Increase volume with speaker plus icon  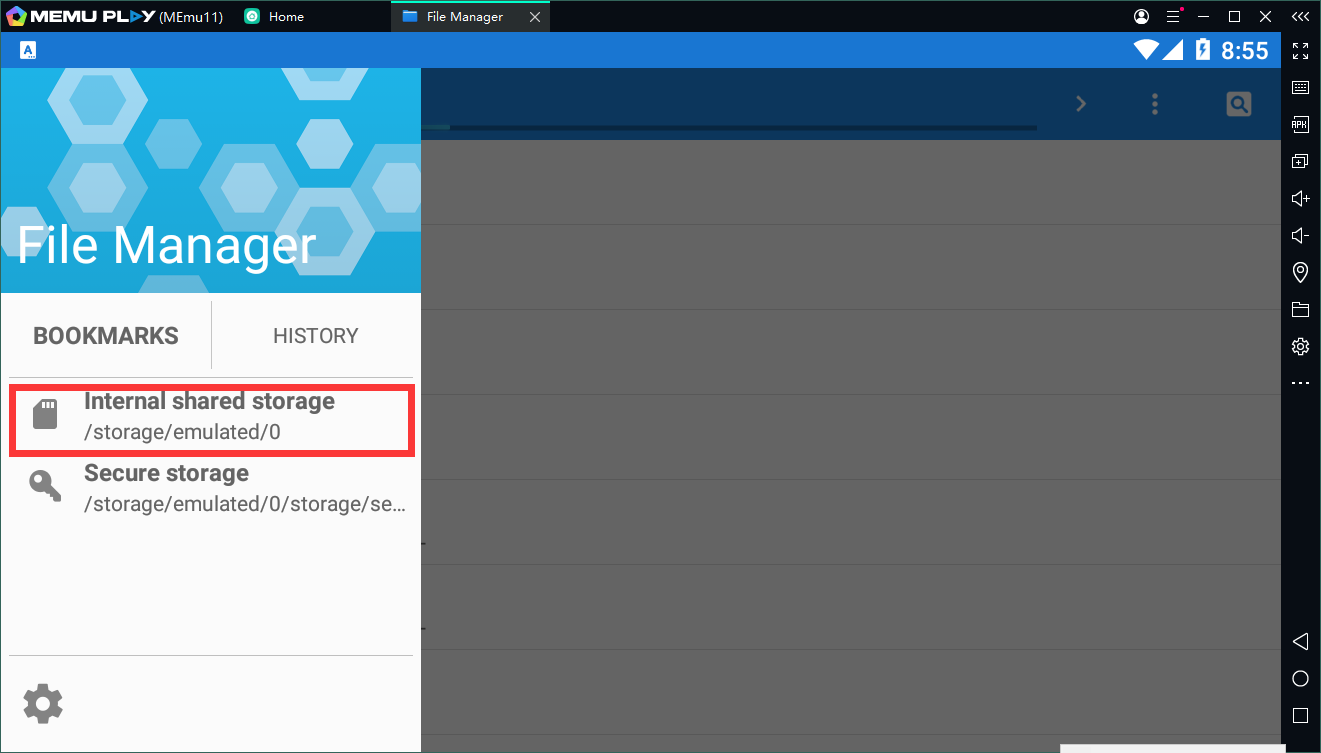[1300, 198]
